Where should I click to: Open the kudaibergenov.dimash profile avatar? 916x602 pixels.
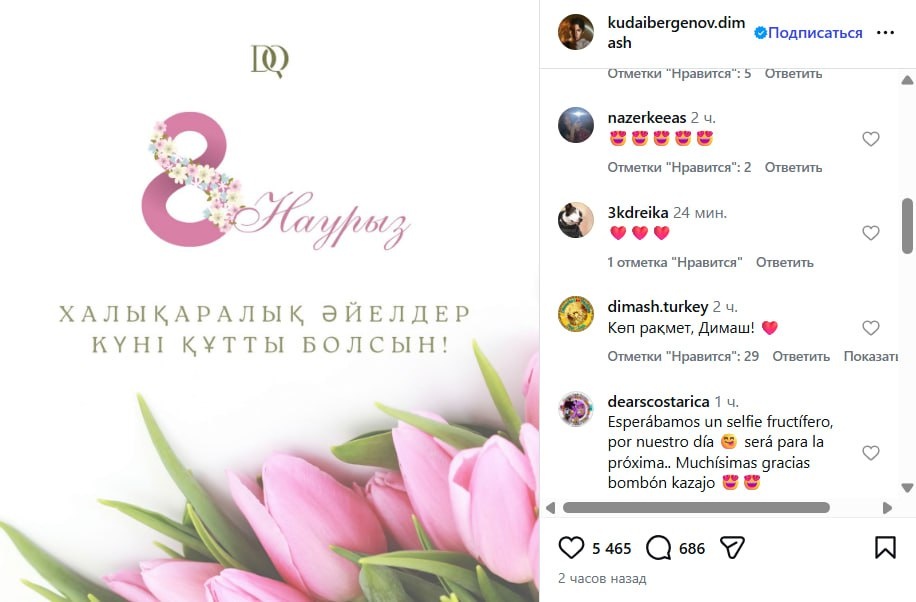click(576, 32)
